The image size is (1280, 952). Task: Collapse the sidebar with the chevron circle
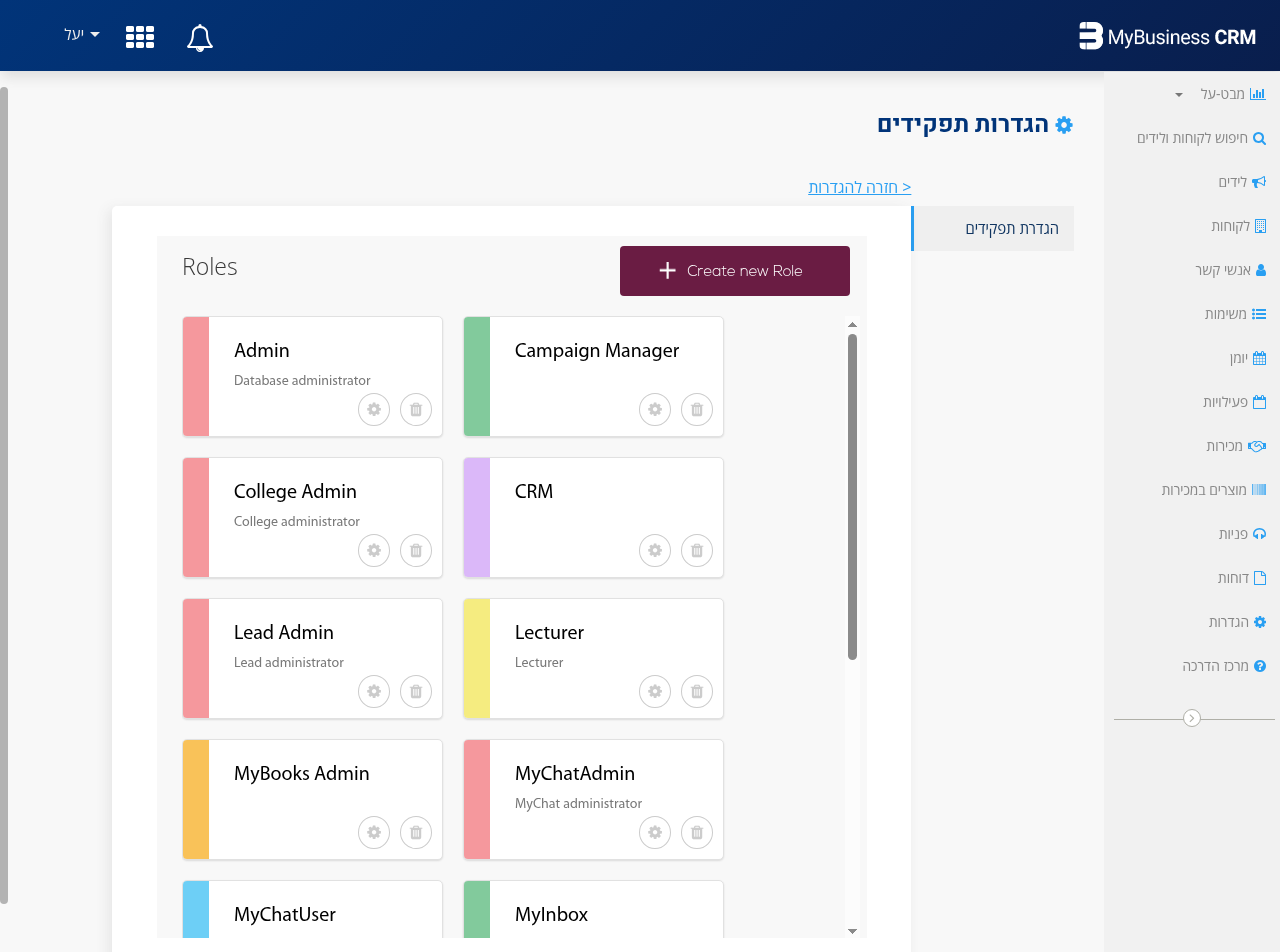tap(1191, 718)
